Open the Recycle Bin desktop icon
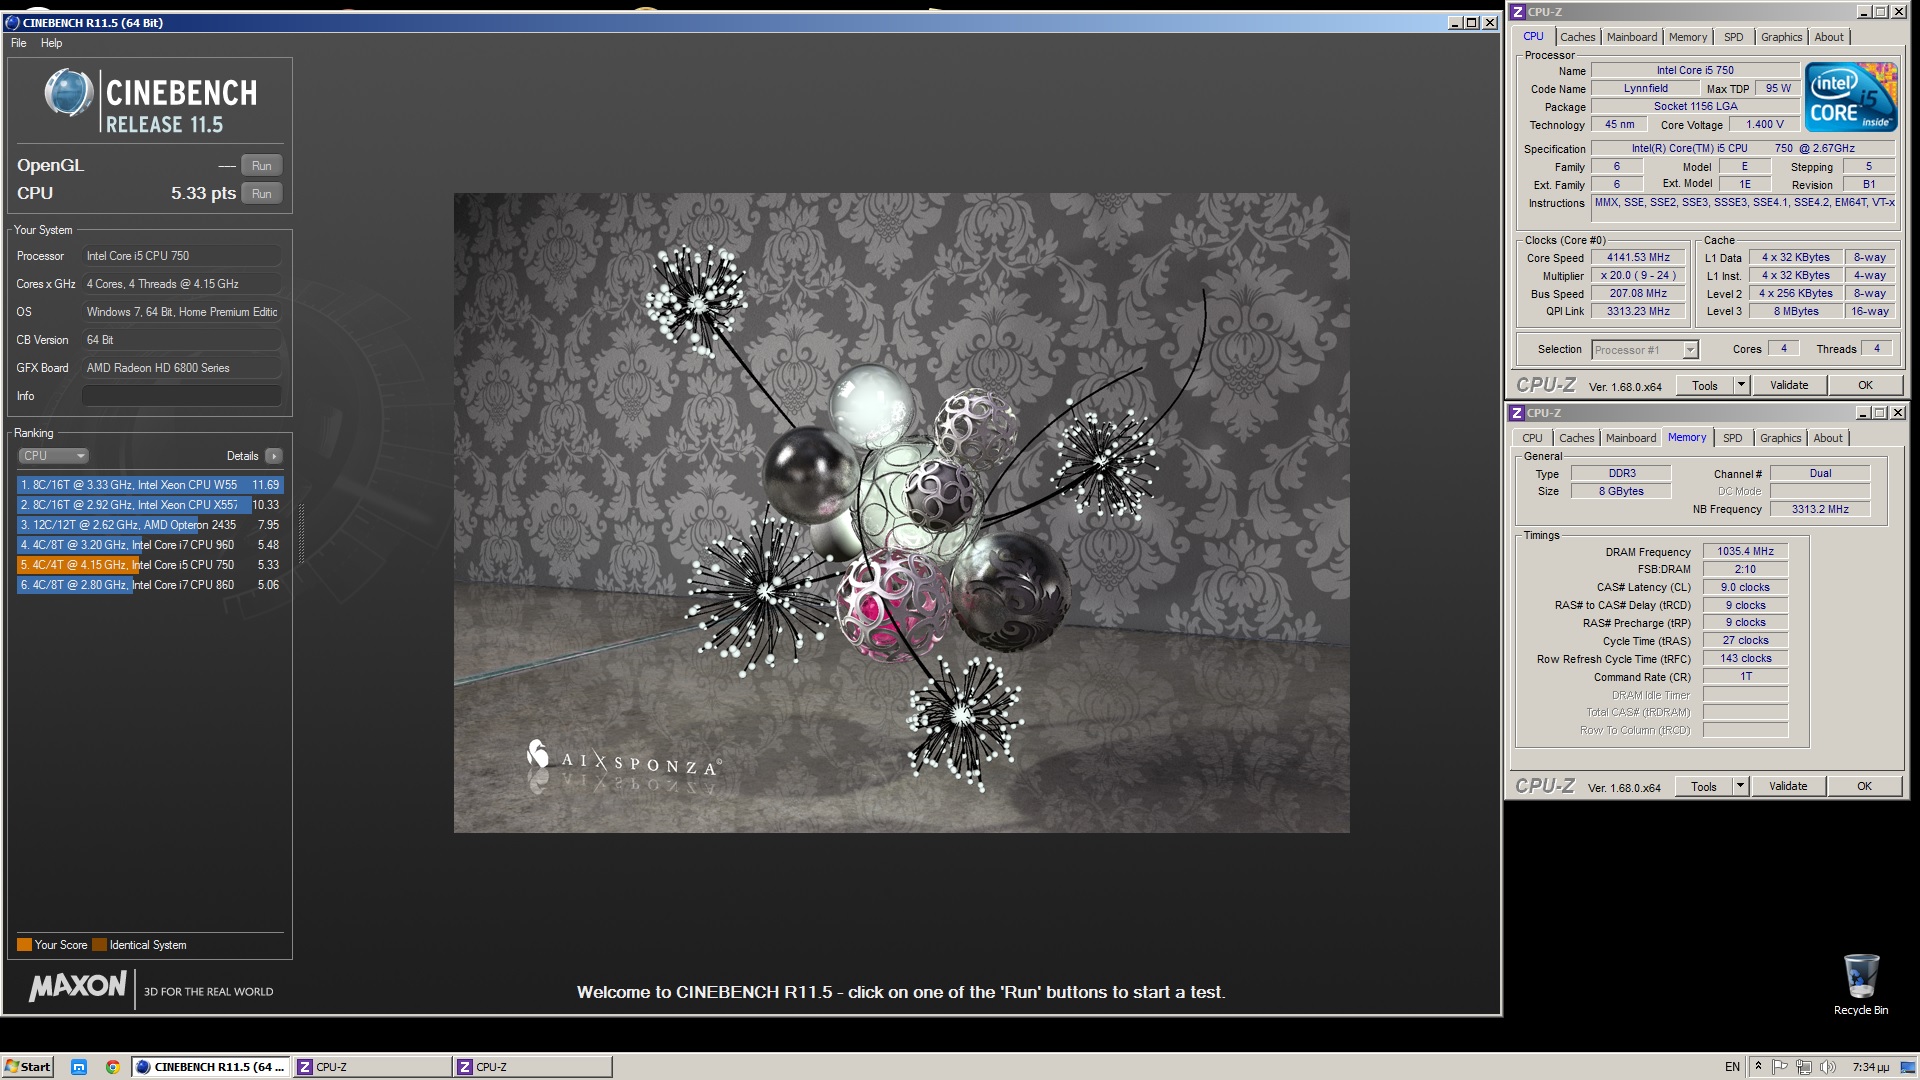This screenshot has height=1080, width=1920. coord(1861,984)
